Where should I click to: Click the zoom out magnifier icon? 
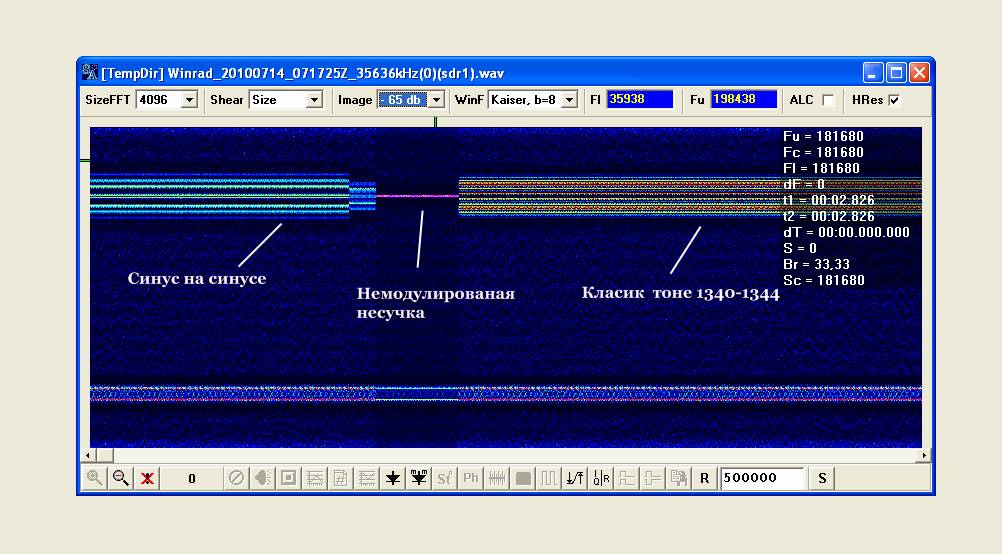[121, 478]
